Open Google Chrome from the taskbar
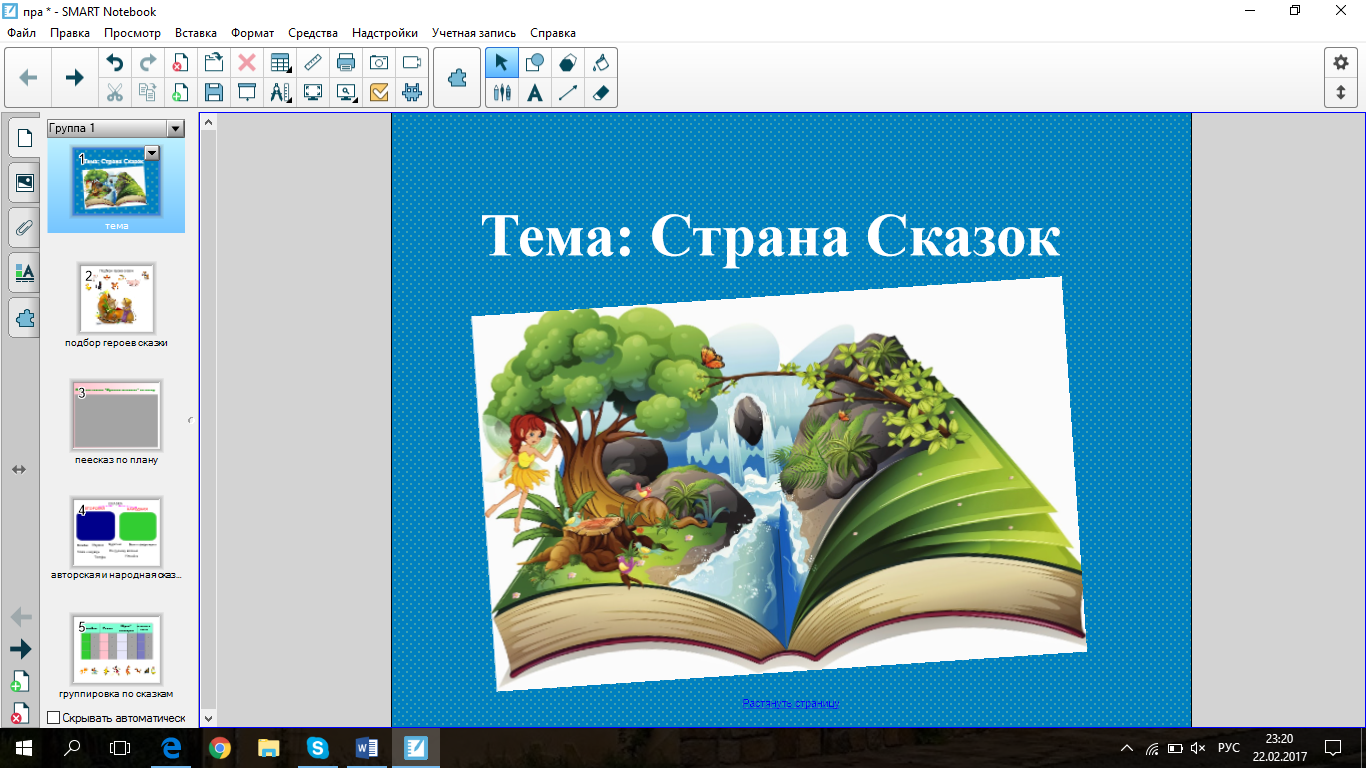Screen dimensions: 1366x768 [220, 747]
